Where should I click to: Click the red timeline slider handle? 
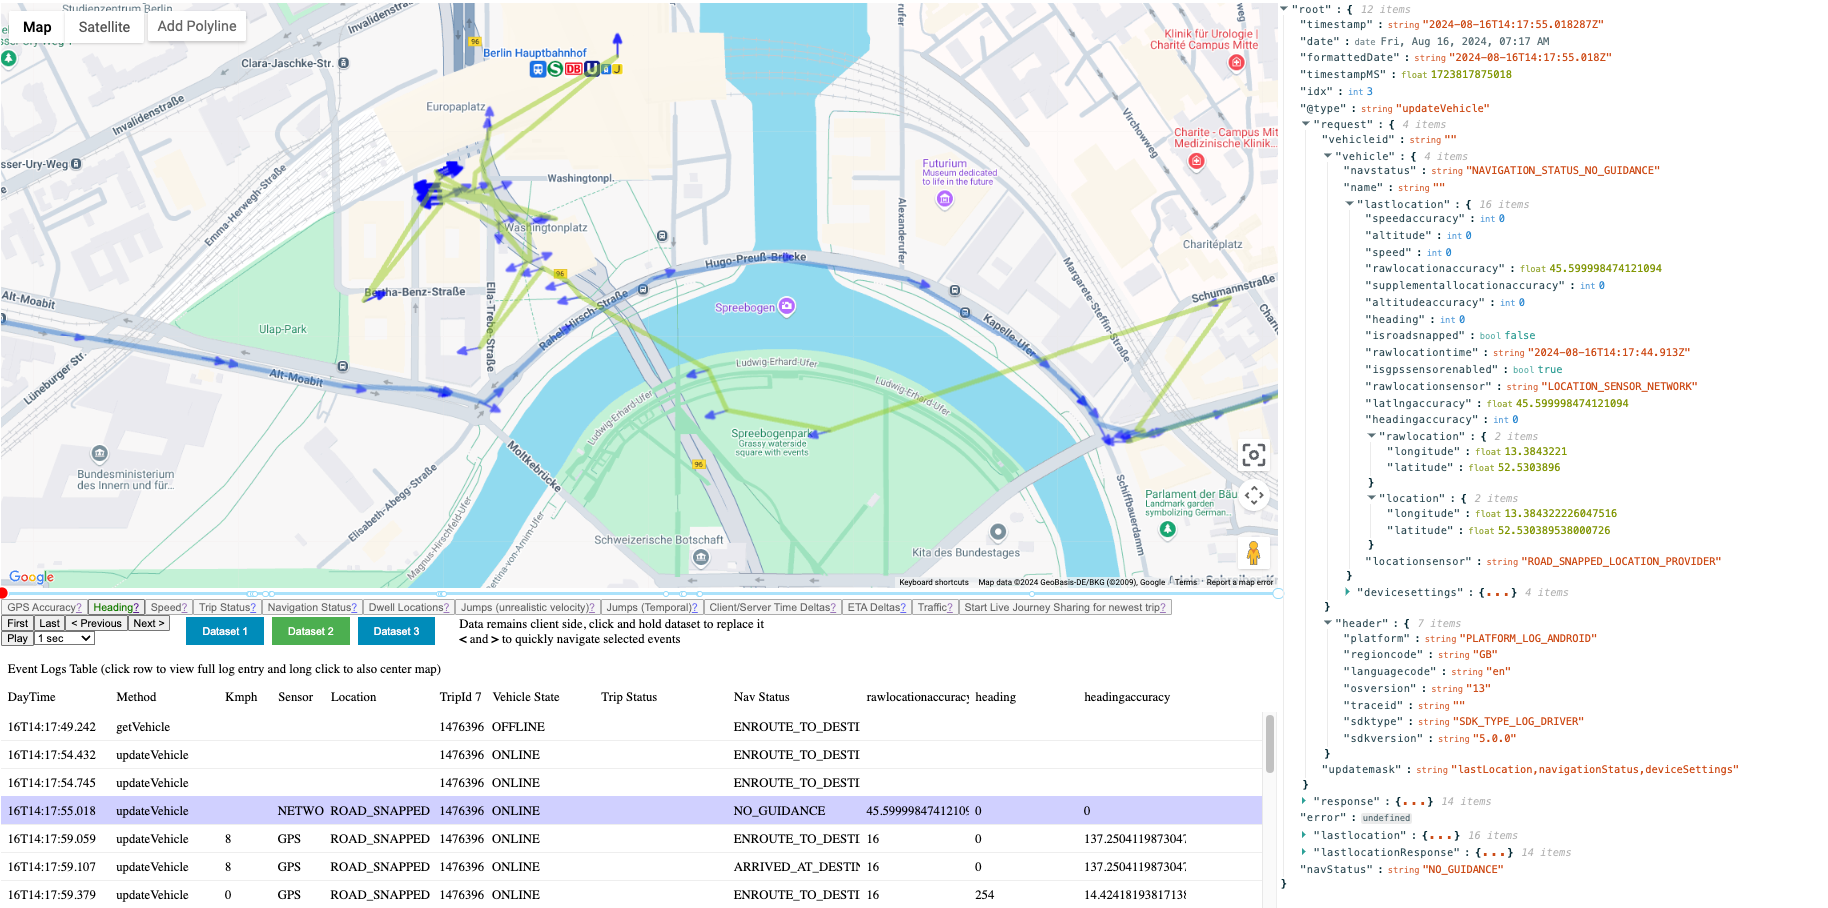[x=4, y=594]
